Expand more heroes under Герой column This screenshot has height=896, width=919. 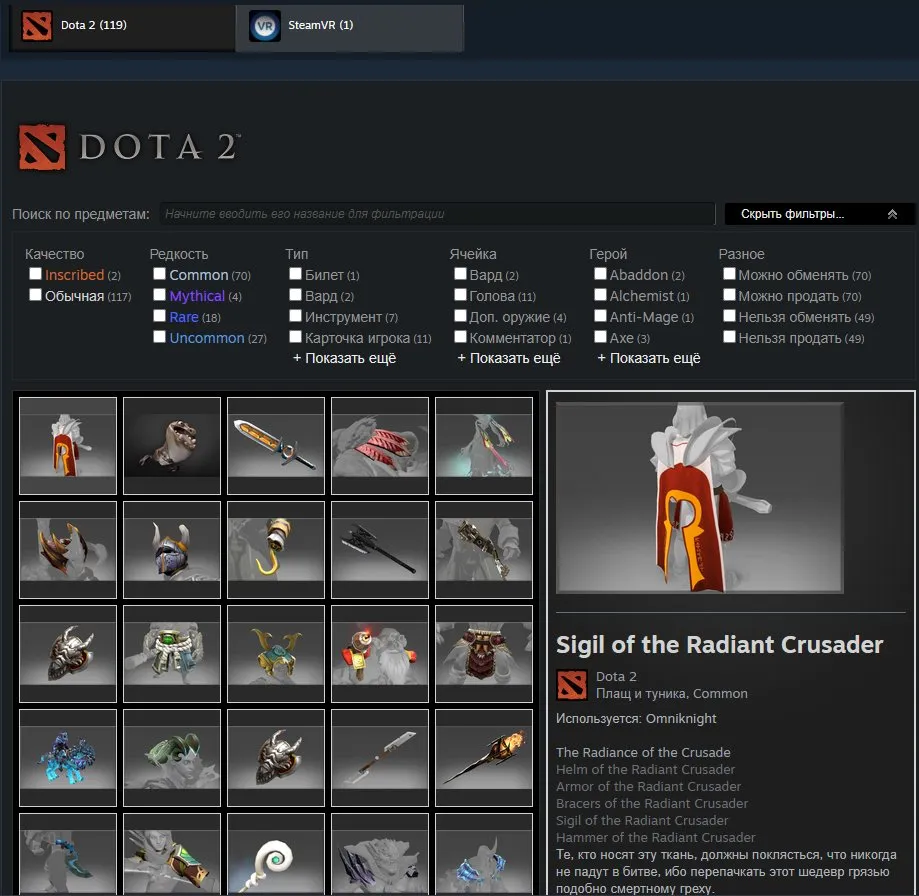point(649,358)
